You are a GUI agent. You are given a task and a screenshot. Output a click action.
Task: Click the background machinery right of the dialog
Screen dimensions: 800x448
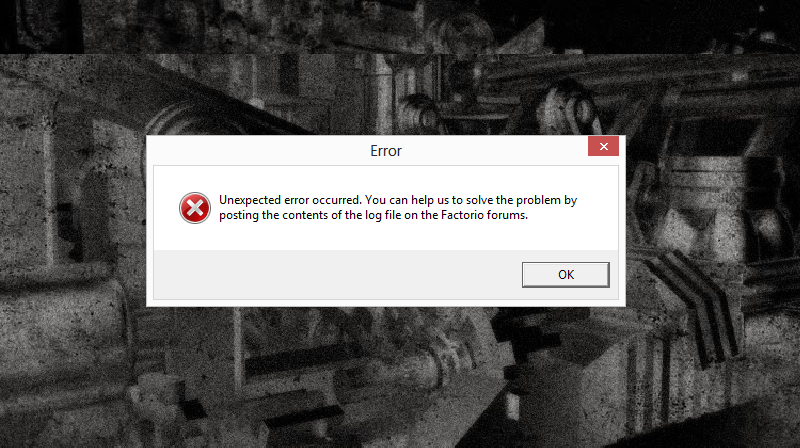(x=713, y=220)
